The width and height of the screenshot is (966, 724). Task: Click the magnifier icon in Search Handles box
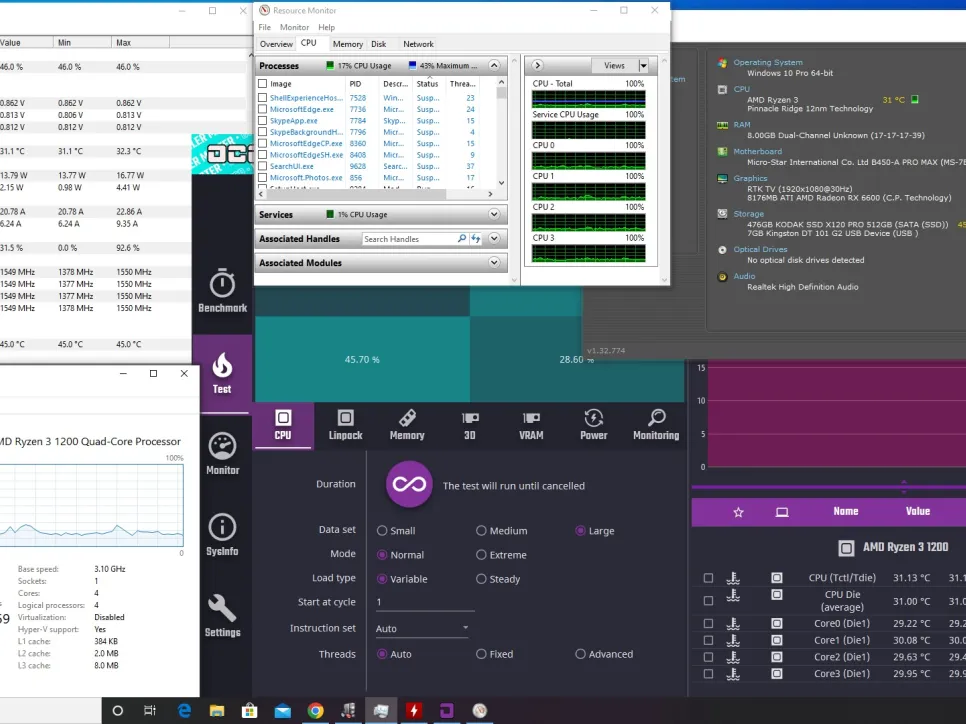pyautogui.click(x=462, y=238)
